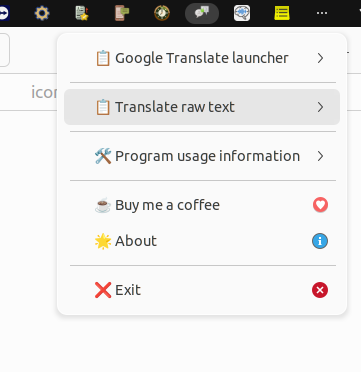Click the red X circle beside Exit

pos(320,290)
